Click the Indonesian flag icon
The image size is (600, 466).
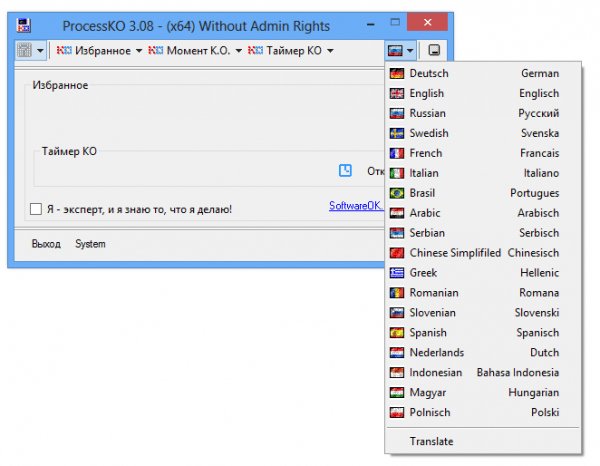pyautogui.click(x=397, y=372)
